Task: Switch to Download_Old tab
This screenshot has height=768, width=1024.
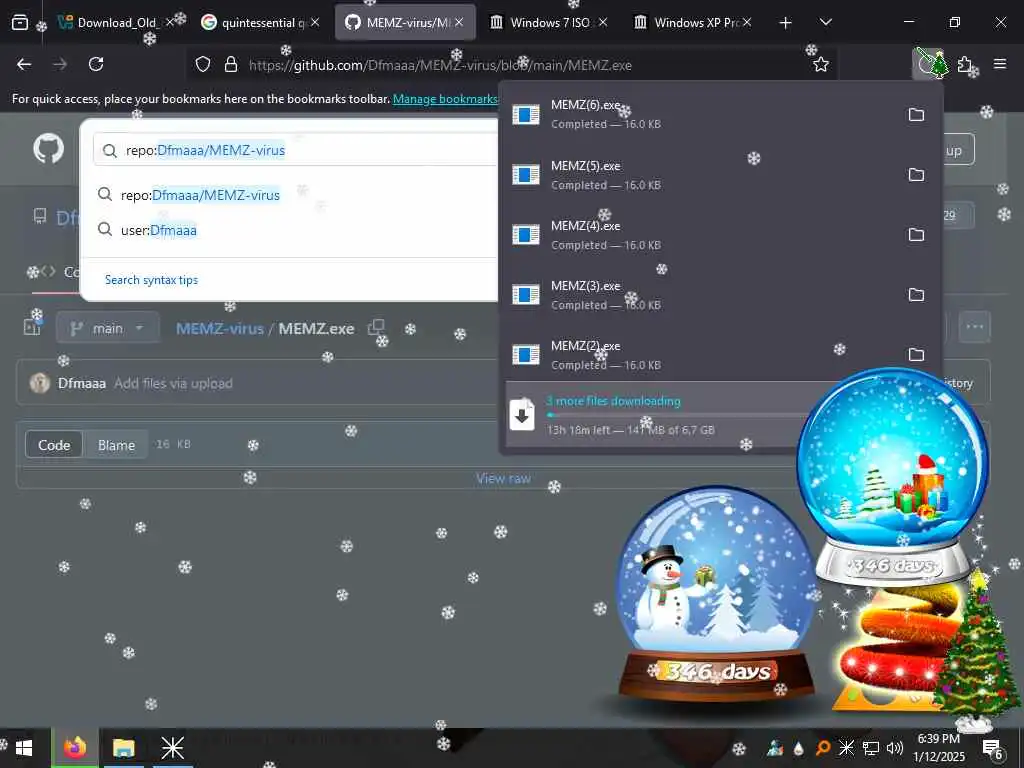Action: pos(112,23)
